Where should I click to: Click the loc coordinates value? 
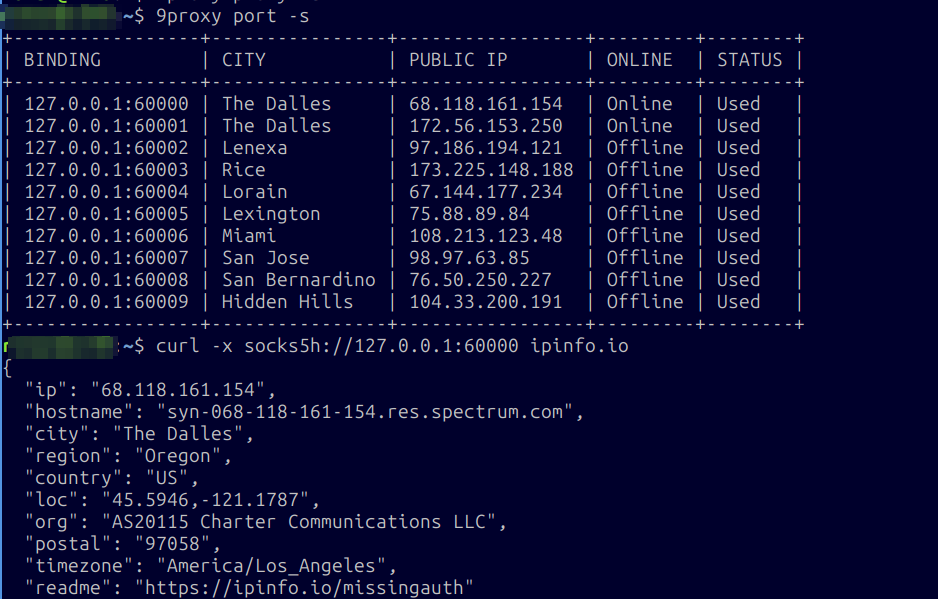click(205, 500)
